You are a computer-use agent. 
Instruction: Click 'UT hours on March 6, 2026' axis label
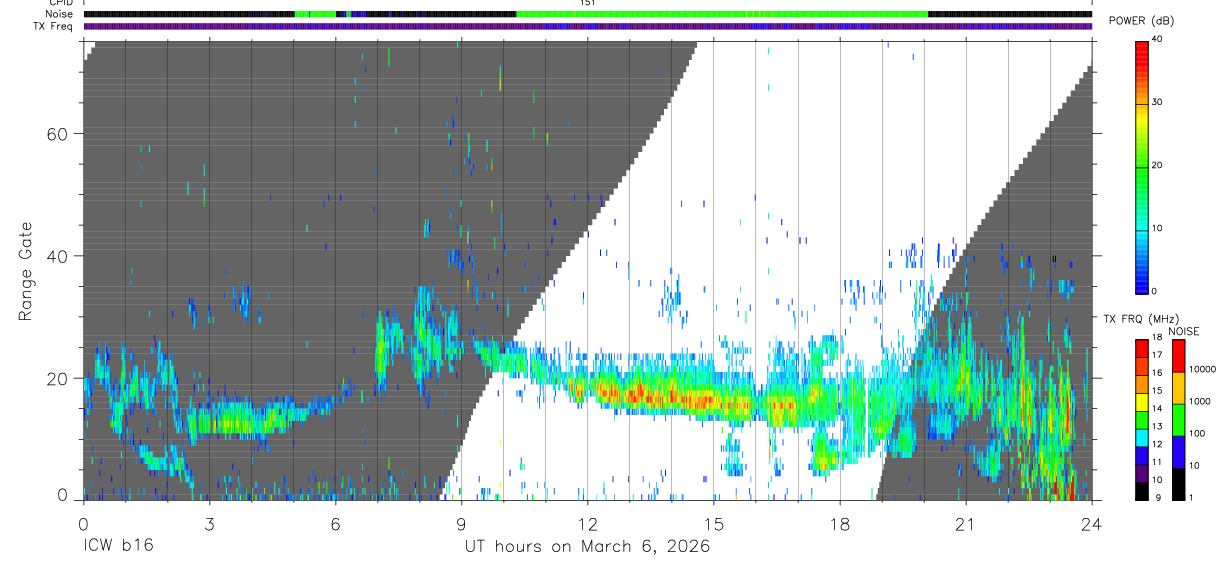point(587,547)
